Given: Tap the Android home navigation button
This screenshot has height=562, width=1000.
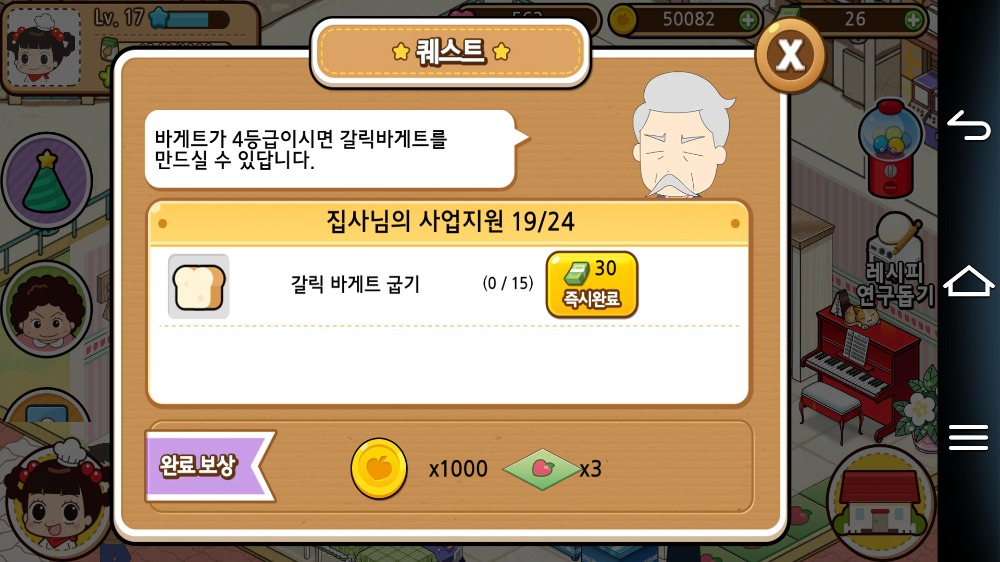Looking at the screenshot, I should (x=968, y=281).
